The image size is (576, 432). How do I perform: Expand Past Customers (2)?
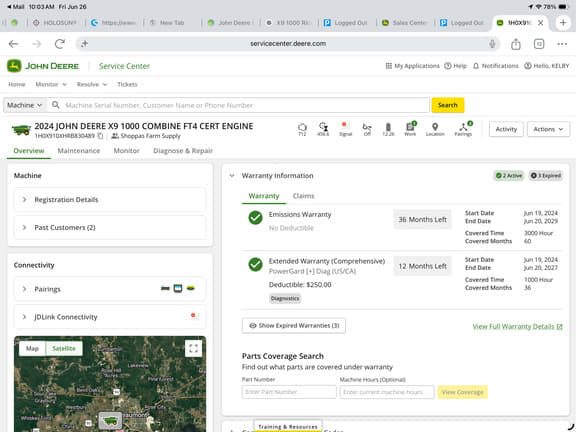(110, 227)
